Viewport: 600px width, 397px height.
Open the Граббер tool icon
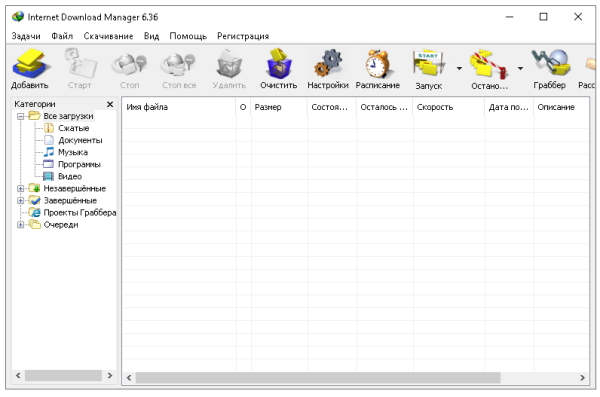pyautogui.click(x=550, y=63)
